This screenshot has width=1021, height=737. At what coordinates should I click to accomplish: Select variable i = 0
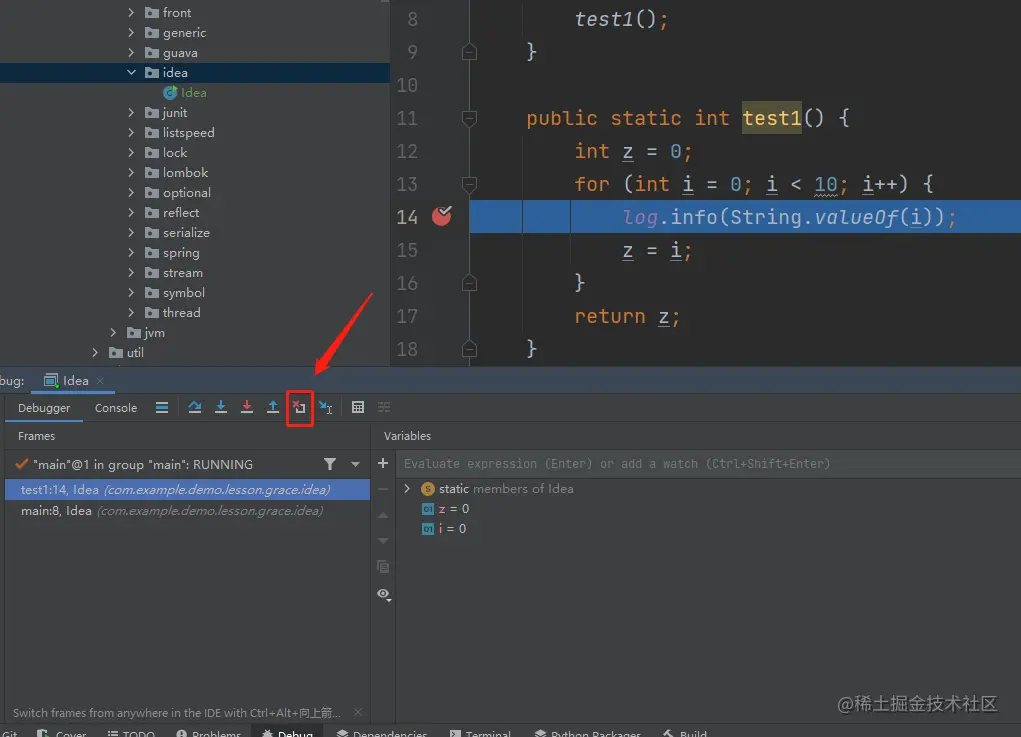click(444, 529)
